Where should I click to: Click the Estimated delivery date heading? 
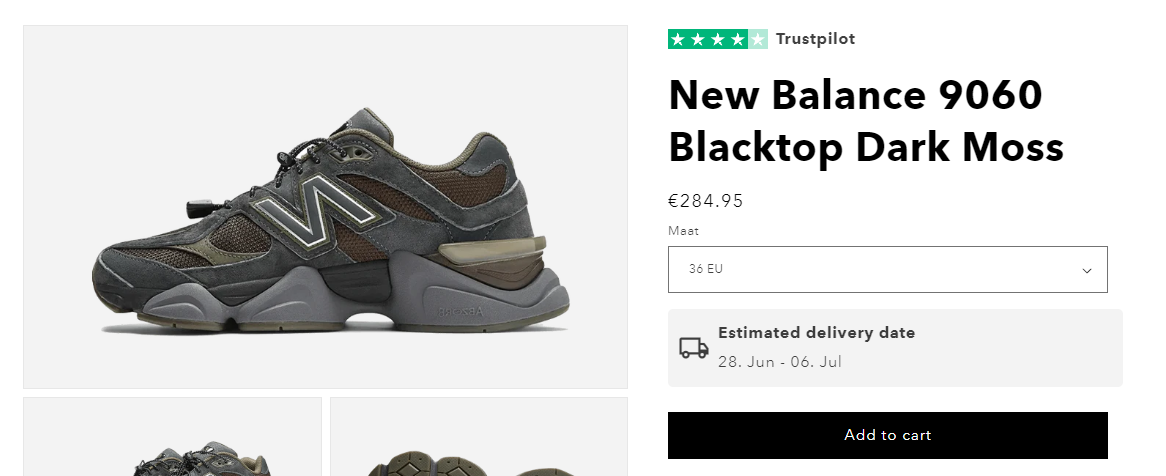(x=816, y=333)
